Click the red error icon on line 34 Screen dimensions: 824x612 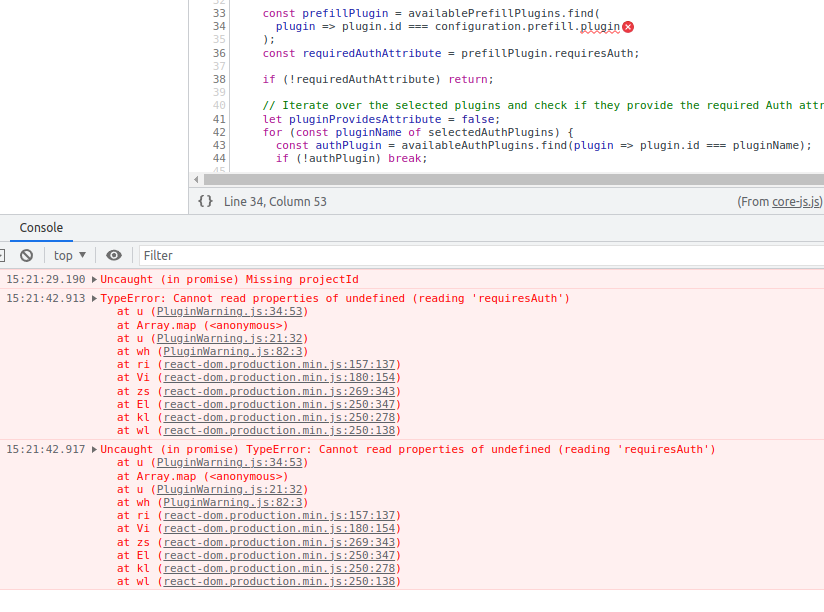coord(628,28)
